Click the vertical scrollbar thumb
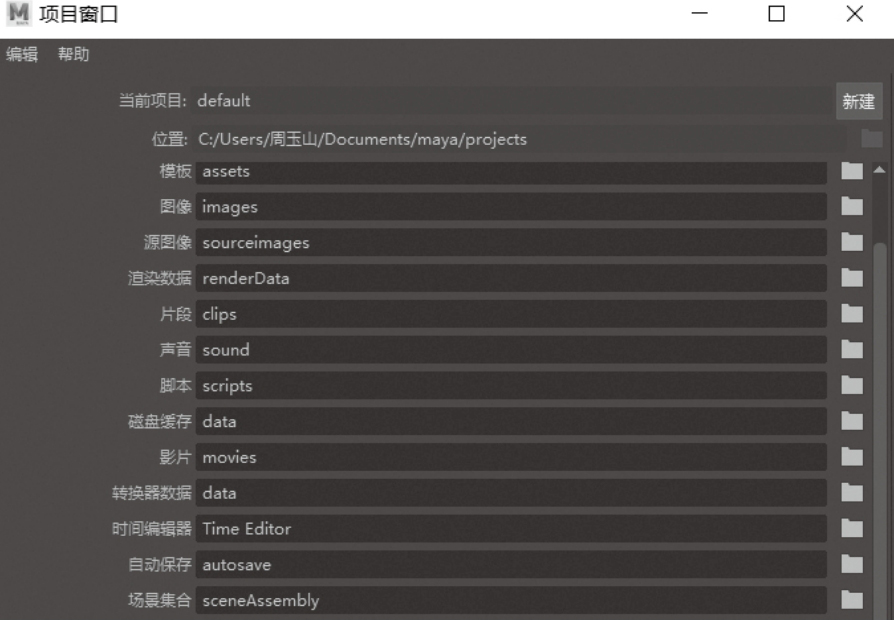Image resolution: width=894 pixels, height=620 pixels. click(880, 431)
